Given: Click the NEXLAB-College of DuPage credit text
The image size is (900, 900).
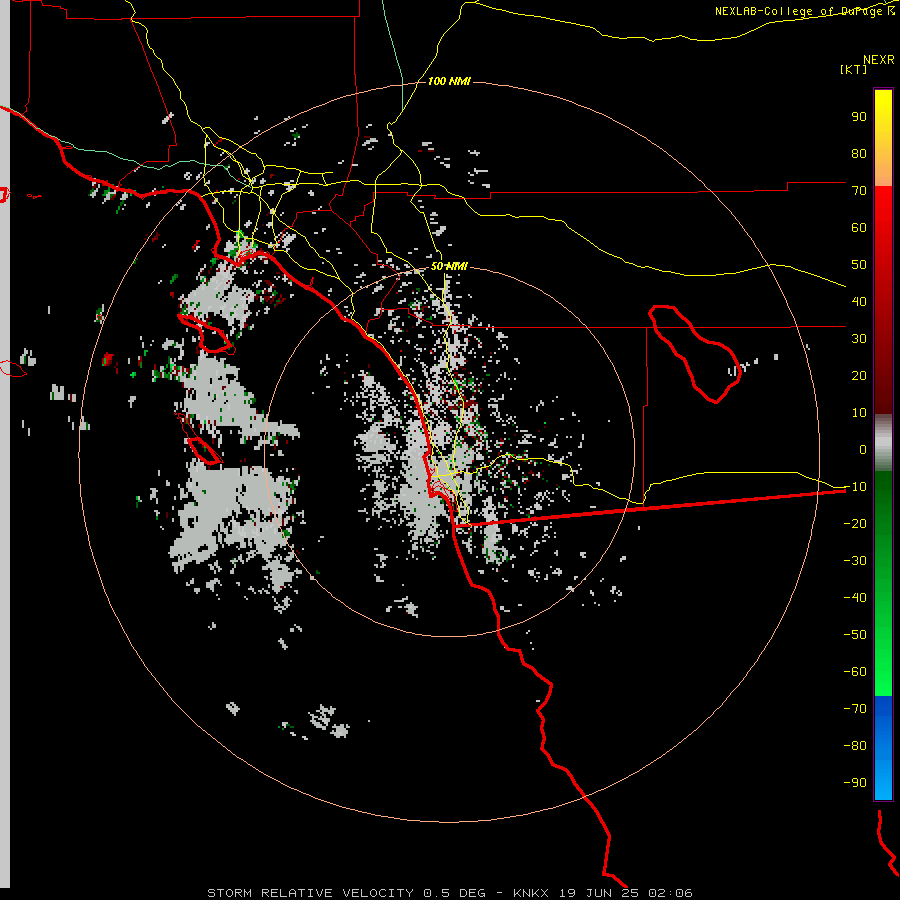Looking at the screenshot, I should tap(805, 11).
